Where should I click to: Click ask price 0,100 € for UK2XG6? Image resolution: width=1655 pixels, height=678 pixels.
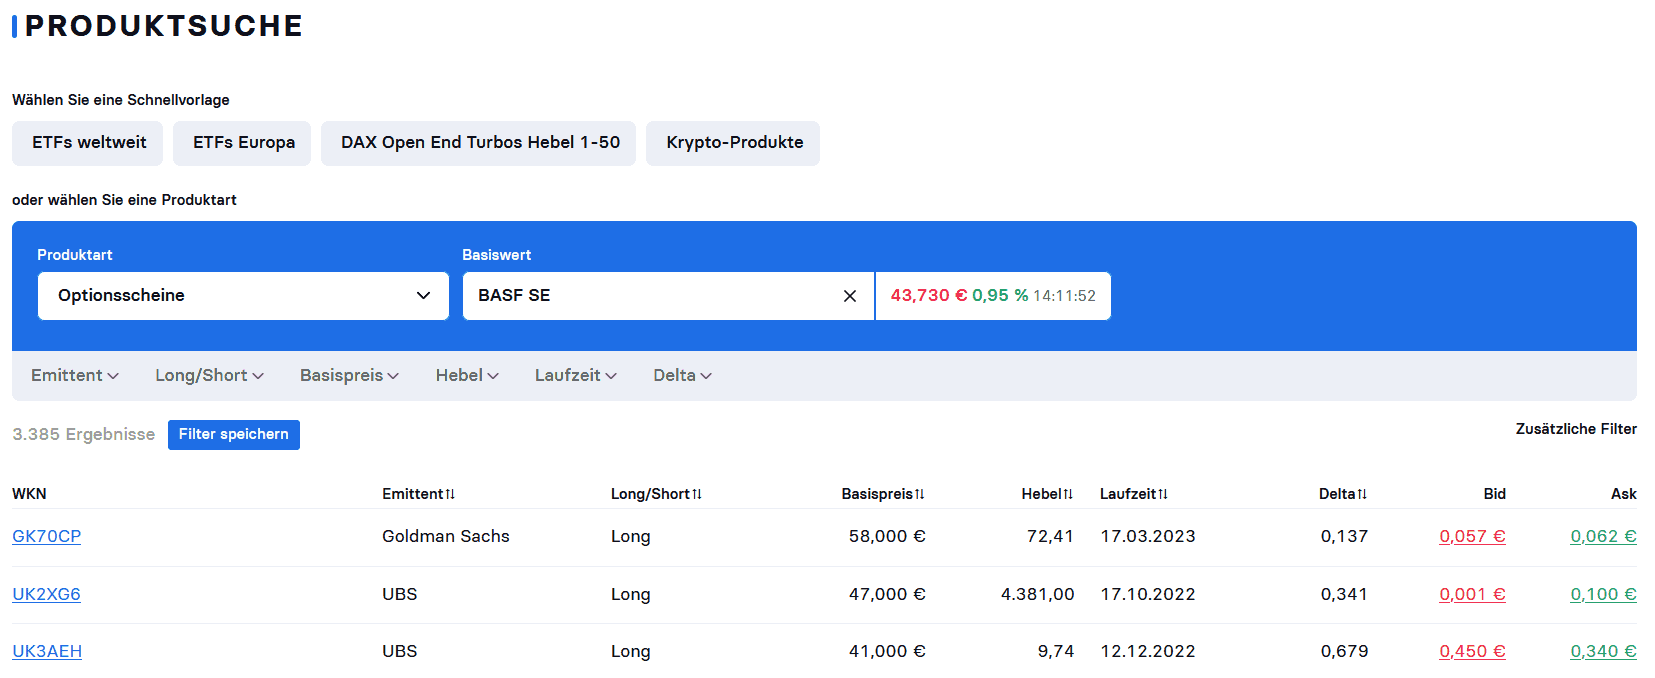pyautogui.click(x=1603, y=595)
